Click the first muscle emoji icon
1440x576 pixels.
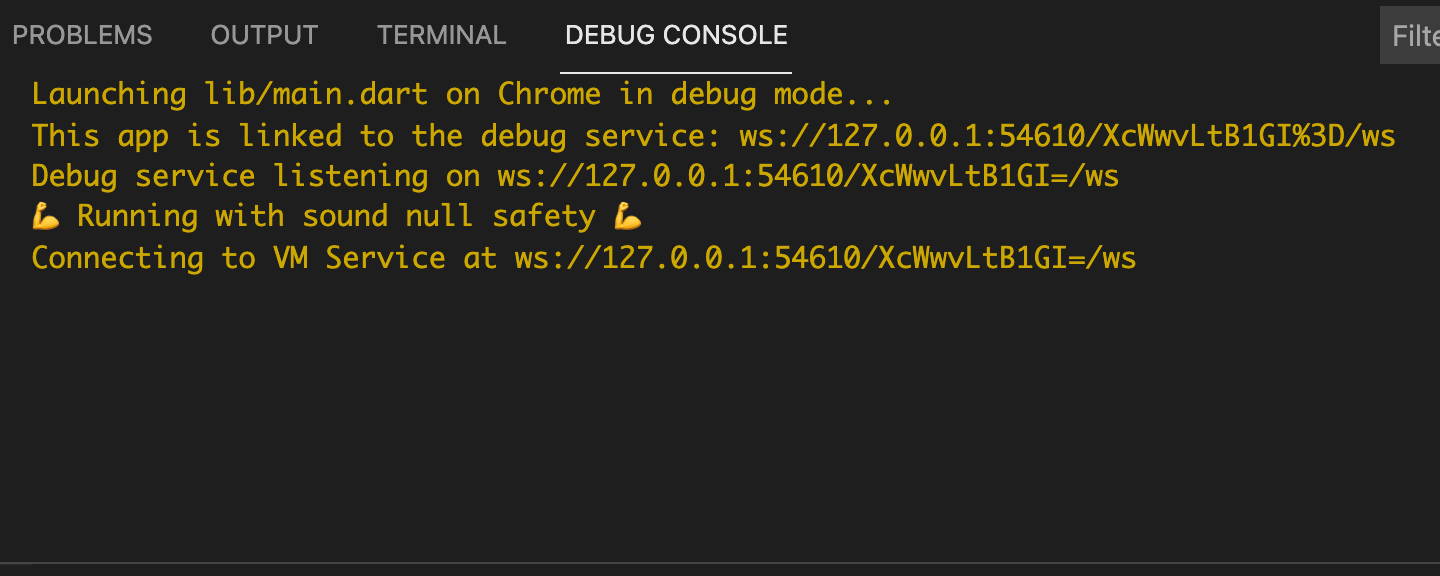click(x=45, y=216)
